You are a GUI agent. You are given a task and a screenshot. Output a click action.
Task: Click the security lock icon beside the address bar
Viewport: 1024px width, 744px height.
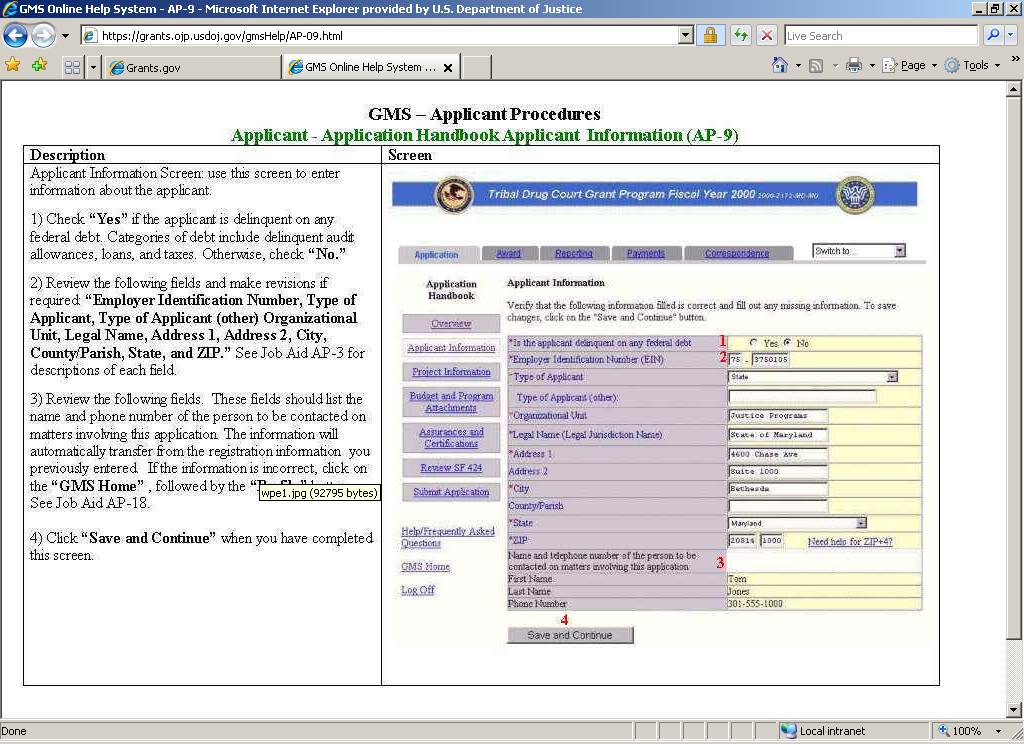pyautogui.click(x=711, y=35)
